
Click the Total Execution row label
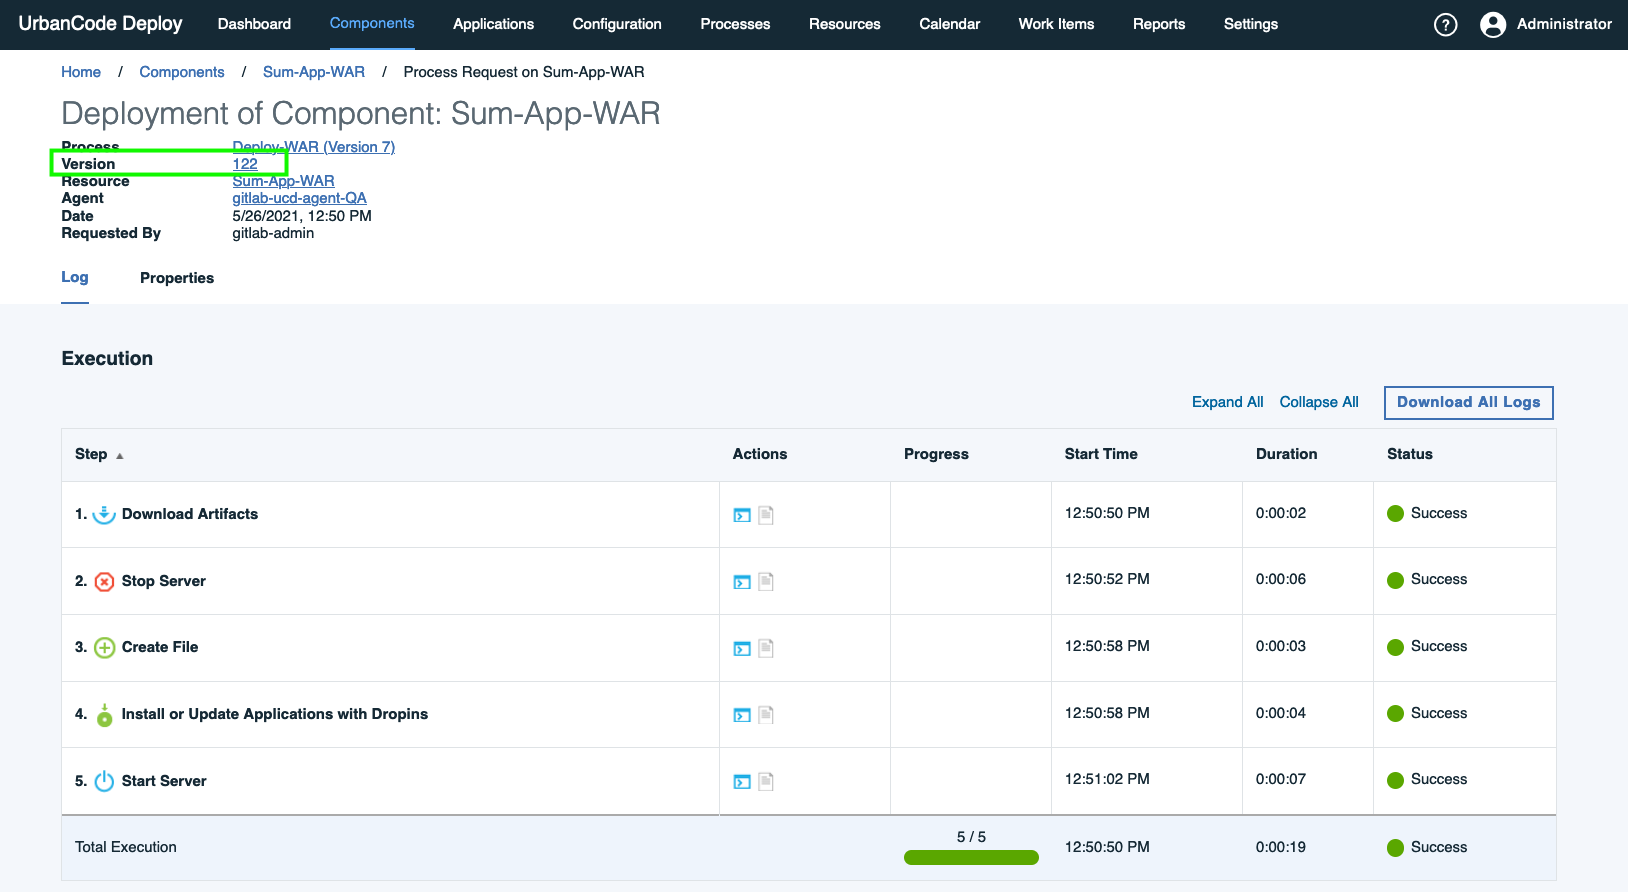coord(126,847)
